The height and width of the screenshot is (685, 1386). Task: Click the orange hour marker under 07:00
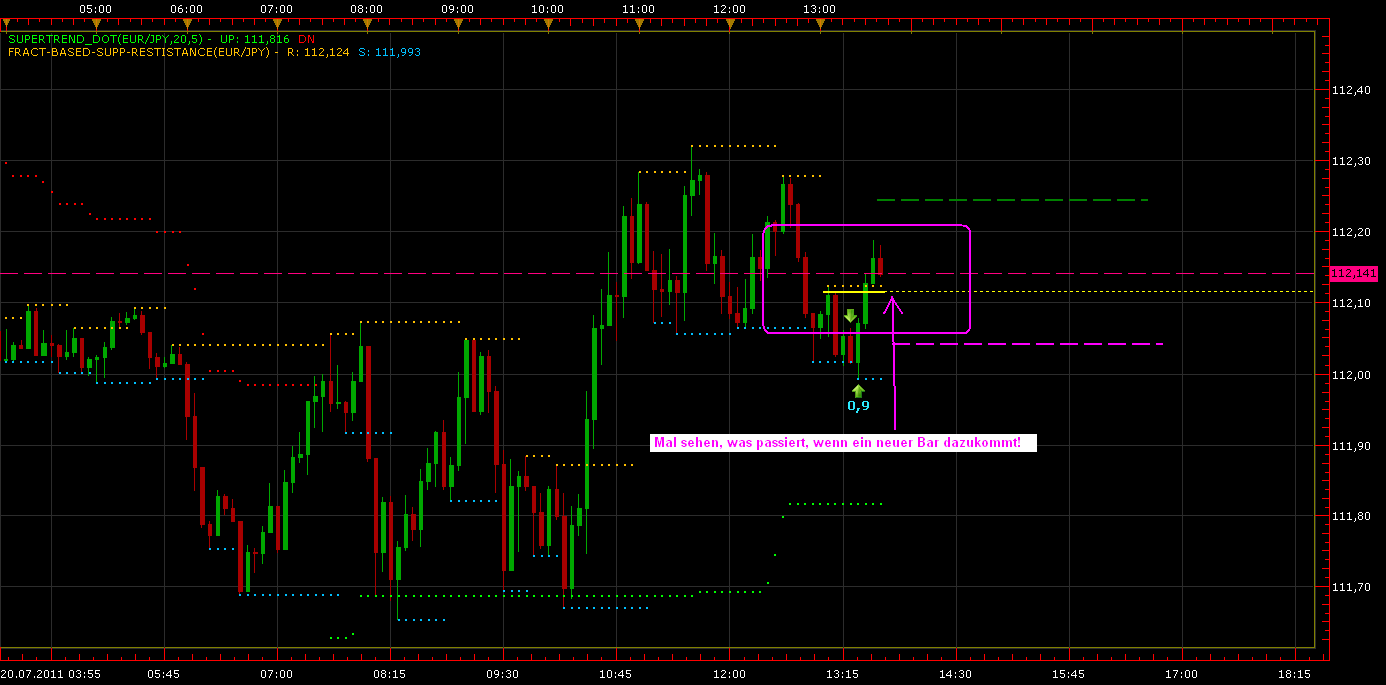click(276, 23)
